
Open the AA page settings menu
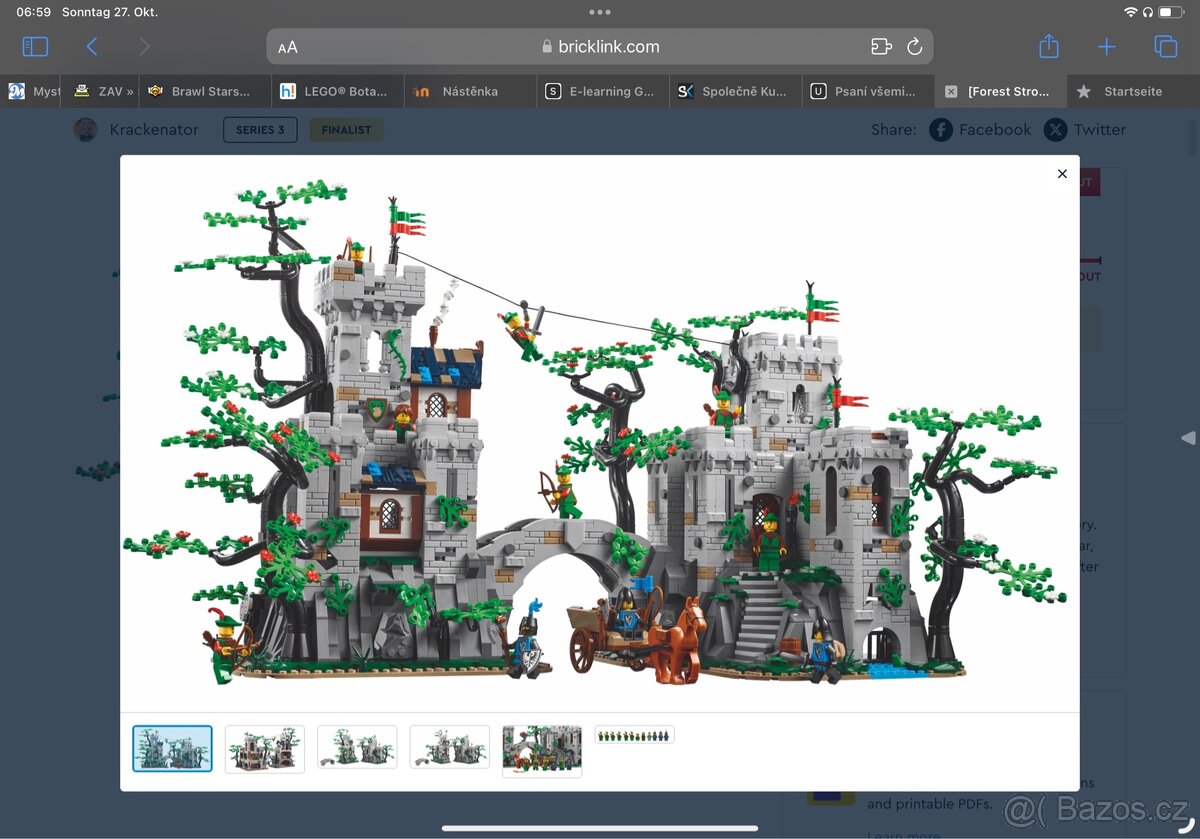pyautogui.click(x=287, y=46)
